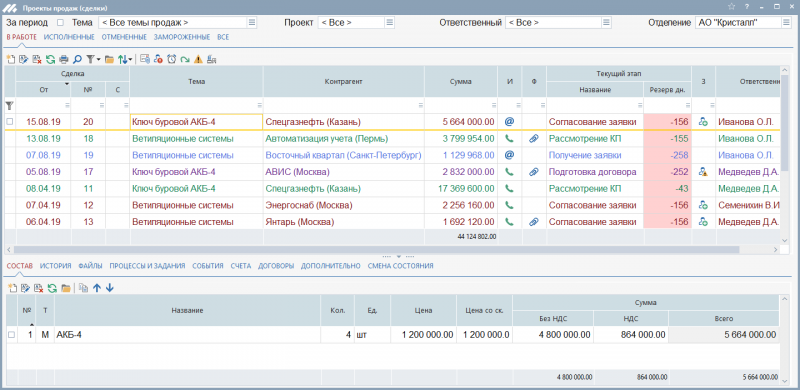Create a new record in the deals toolbar

[x=11, y=59]
